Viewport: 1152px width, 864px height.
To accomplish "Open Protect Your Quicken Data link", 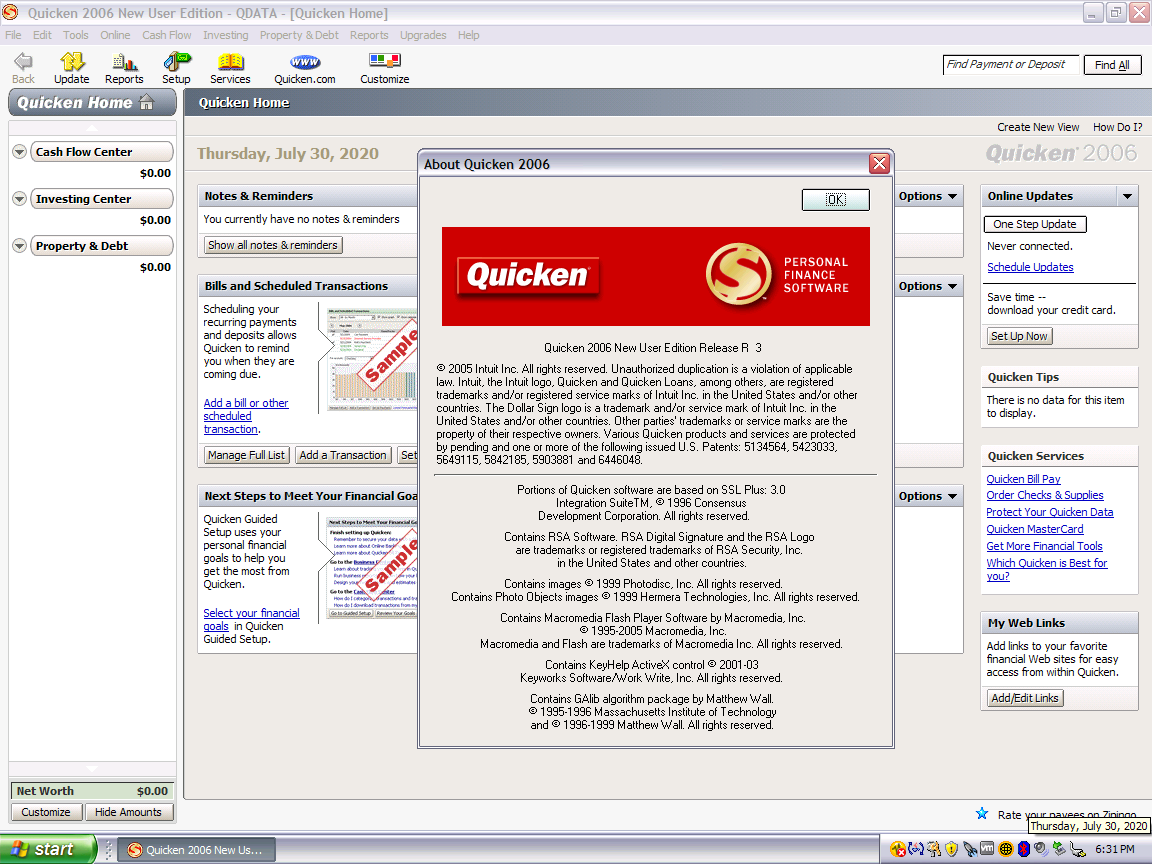I will (x=1050, y=512).
